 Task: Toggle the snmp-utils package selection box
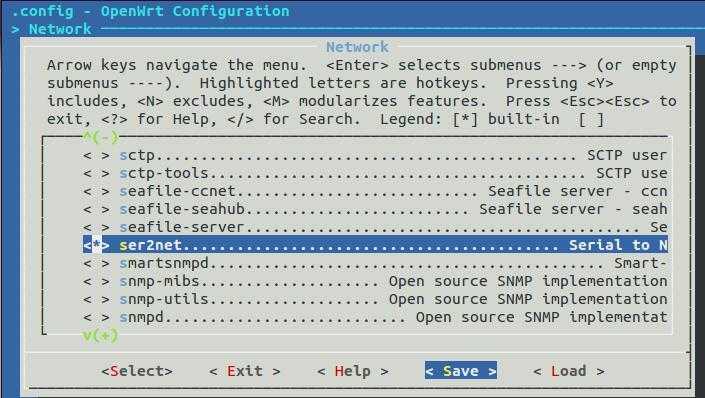(x=96, y=299)
